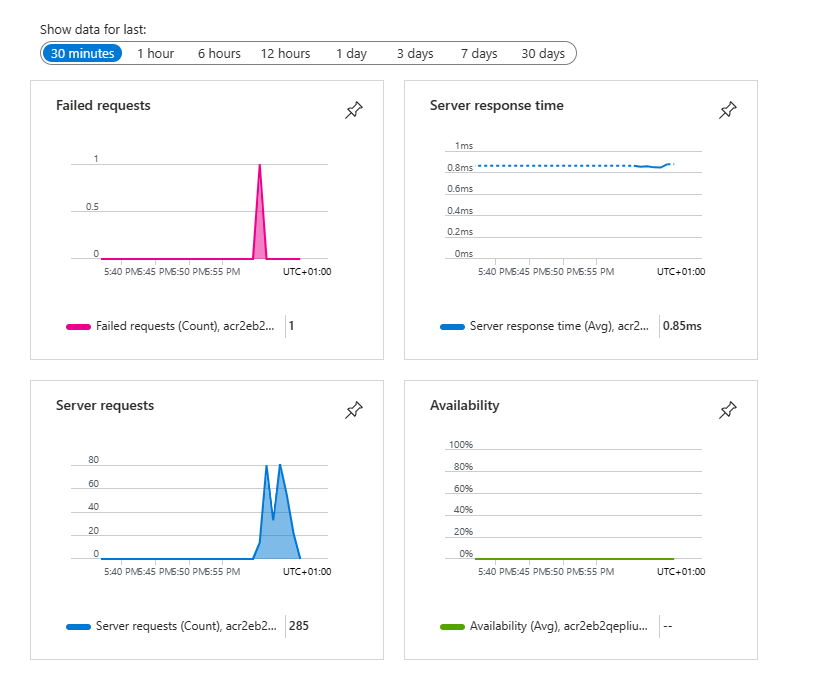Click the Server requests (Count) legend label
Image resolution: width=817 pixels, height=695 pixels.
185,626
